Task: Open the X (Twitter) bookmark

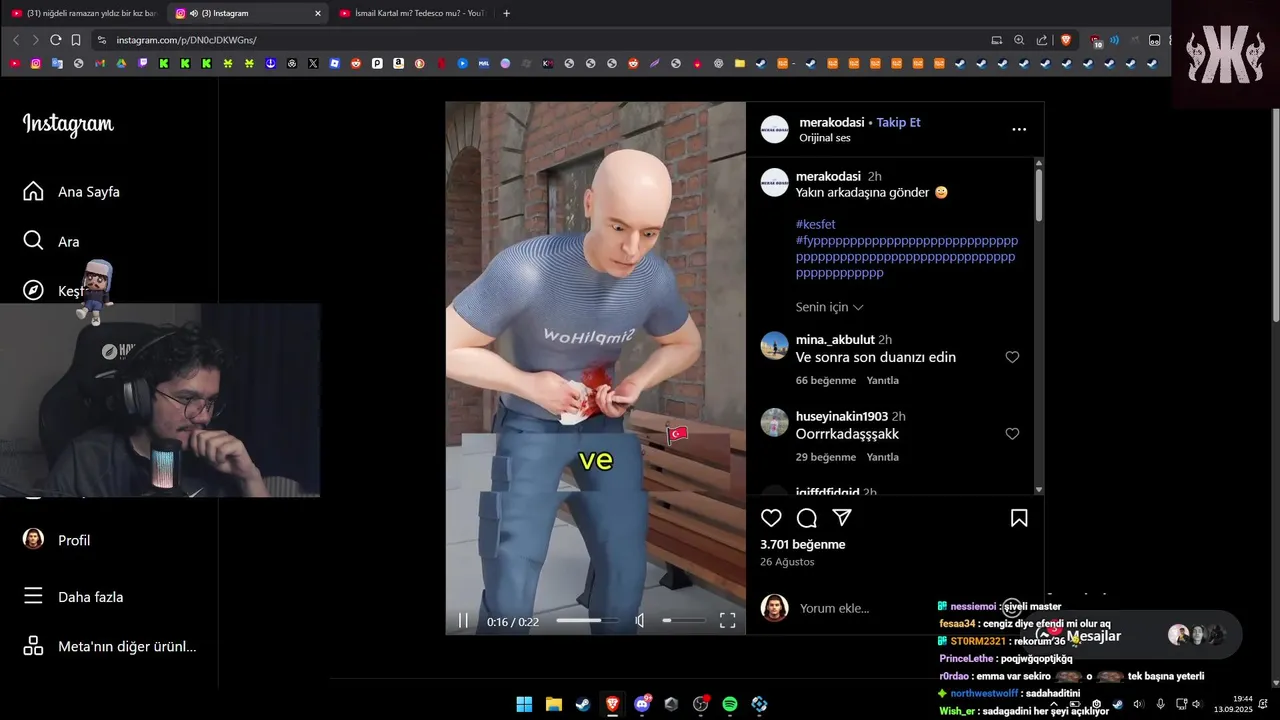Action: pos(313,63)
